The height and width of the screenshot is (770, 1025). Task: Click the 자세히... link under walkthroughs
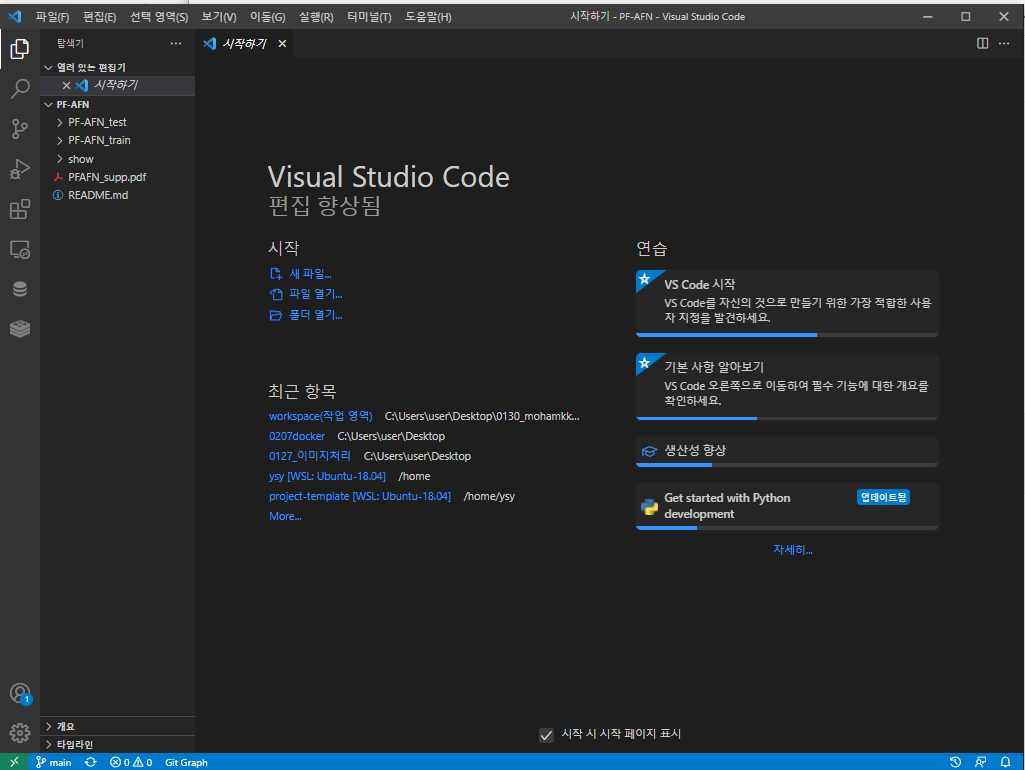[792, 550]
